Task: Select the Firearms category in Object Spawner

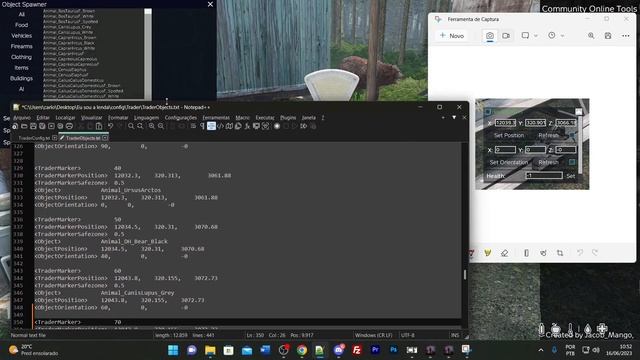Action: pyautogui.click(x=21, y=46)
